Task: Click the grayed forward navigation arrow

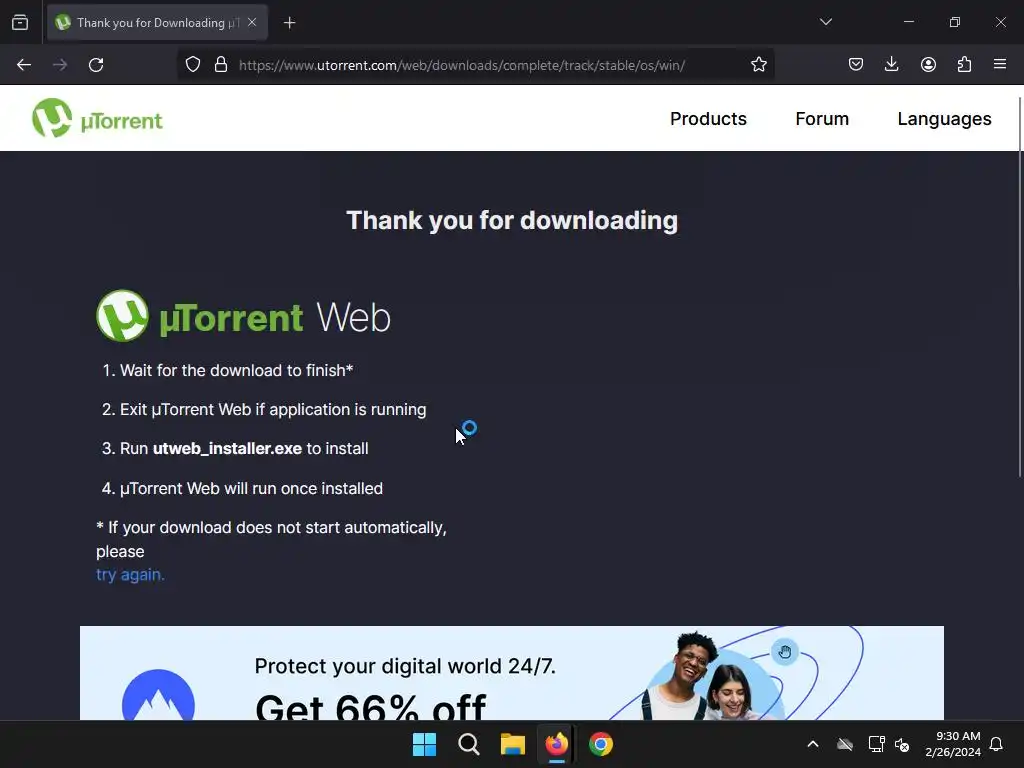Action: click(x=60, y=65)
